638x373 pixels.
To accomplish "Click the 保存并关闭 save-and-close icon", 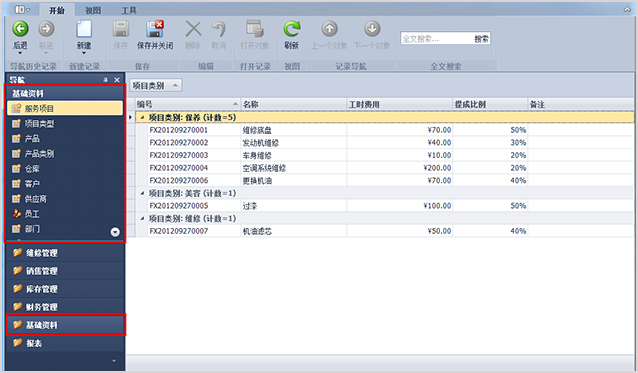I will pyautogui.click(x=155, y=29).
